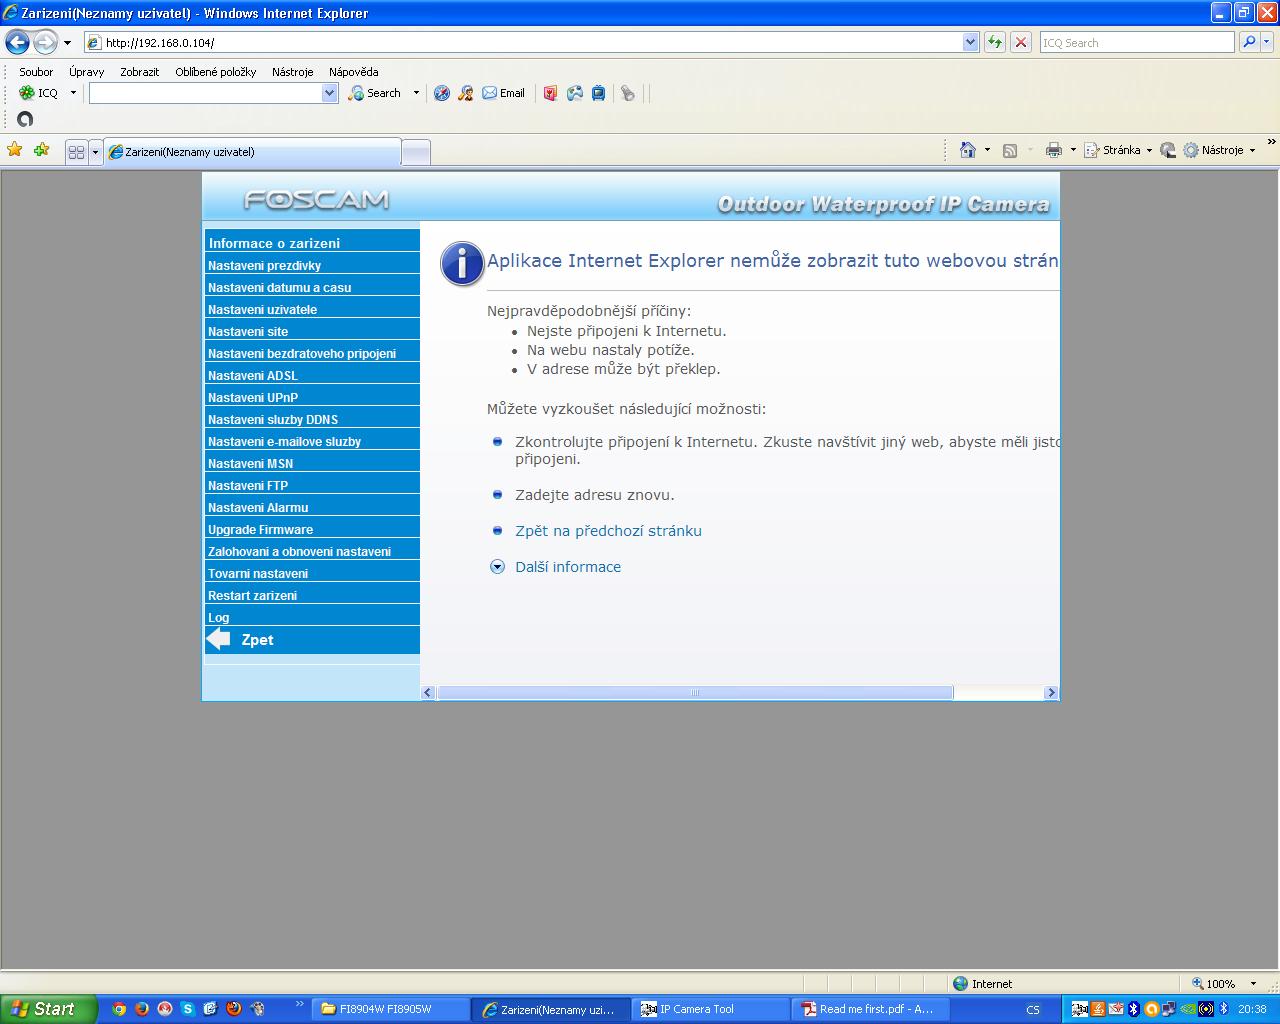Open the ICQ toolbar flower icon
The image size is (1280, 1024).
pos(27,93)
